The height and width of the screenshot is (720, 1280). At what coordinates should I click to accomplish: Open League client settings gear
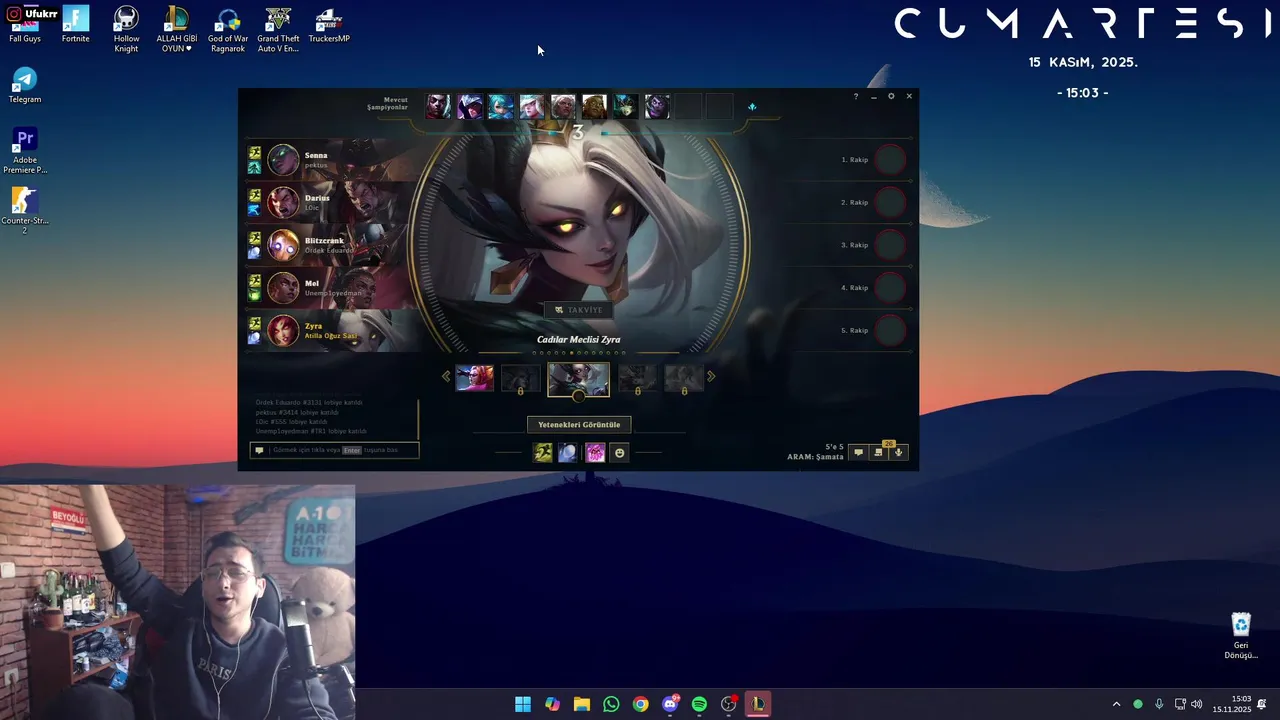pyautogui.click(x=891, y=96)
